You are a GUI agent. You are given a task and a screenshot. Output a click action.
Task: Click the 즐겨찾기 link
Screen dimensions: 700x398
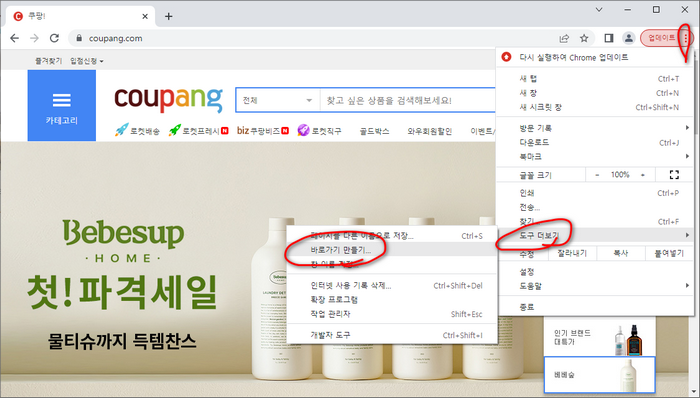click(x=48, y=61)
